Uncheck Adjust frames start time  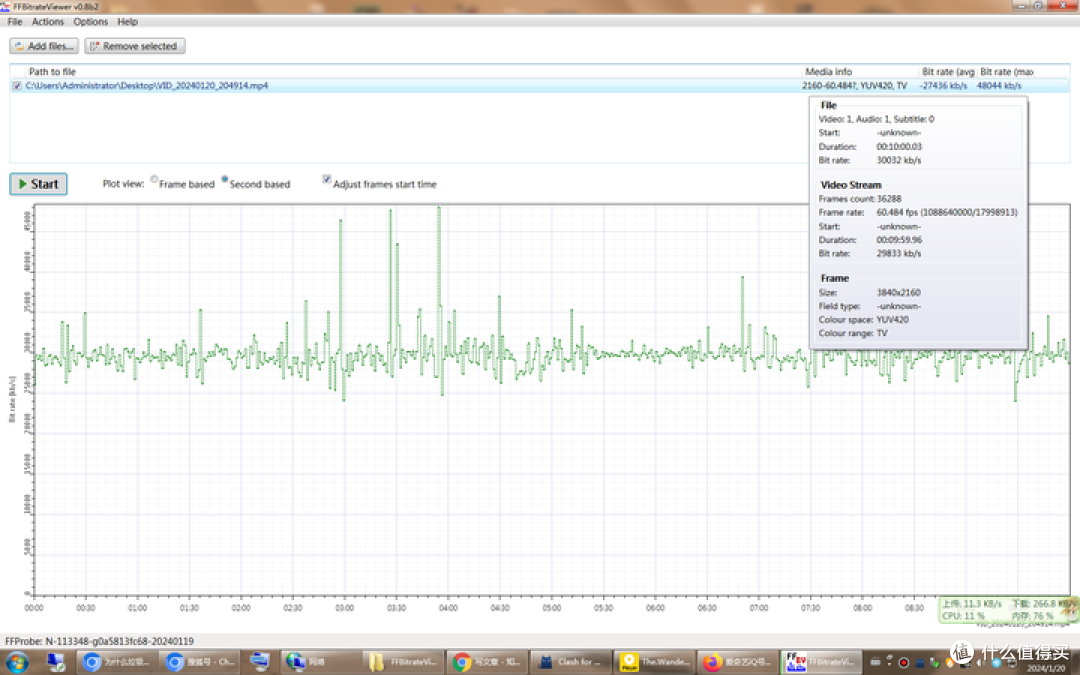(x=327, y=181)
